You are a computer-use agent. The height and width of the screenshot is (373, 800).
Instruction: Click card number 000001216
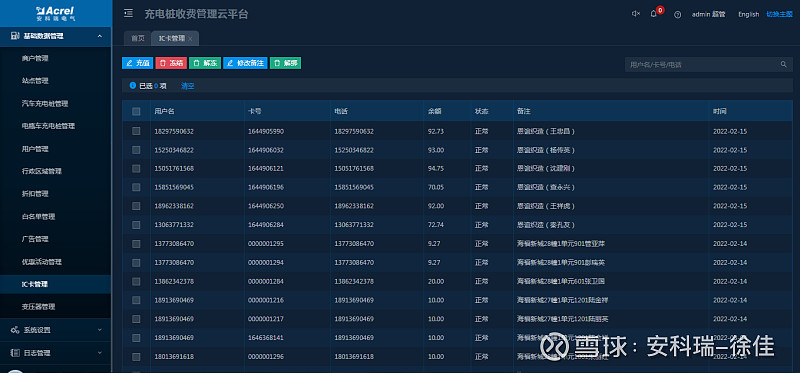point(266,300)
